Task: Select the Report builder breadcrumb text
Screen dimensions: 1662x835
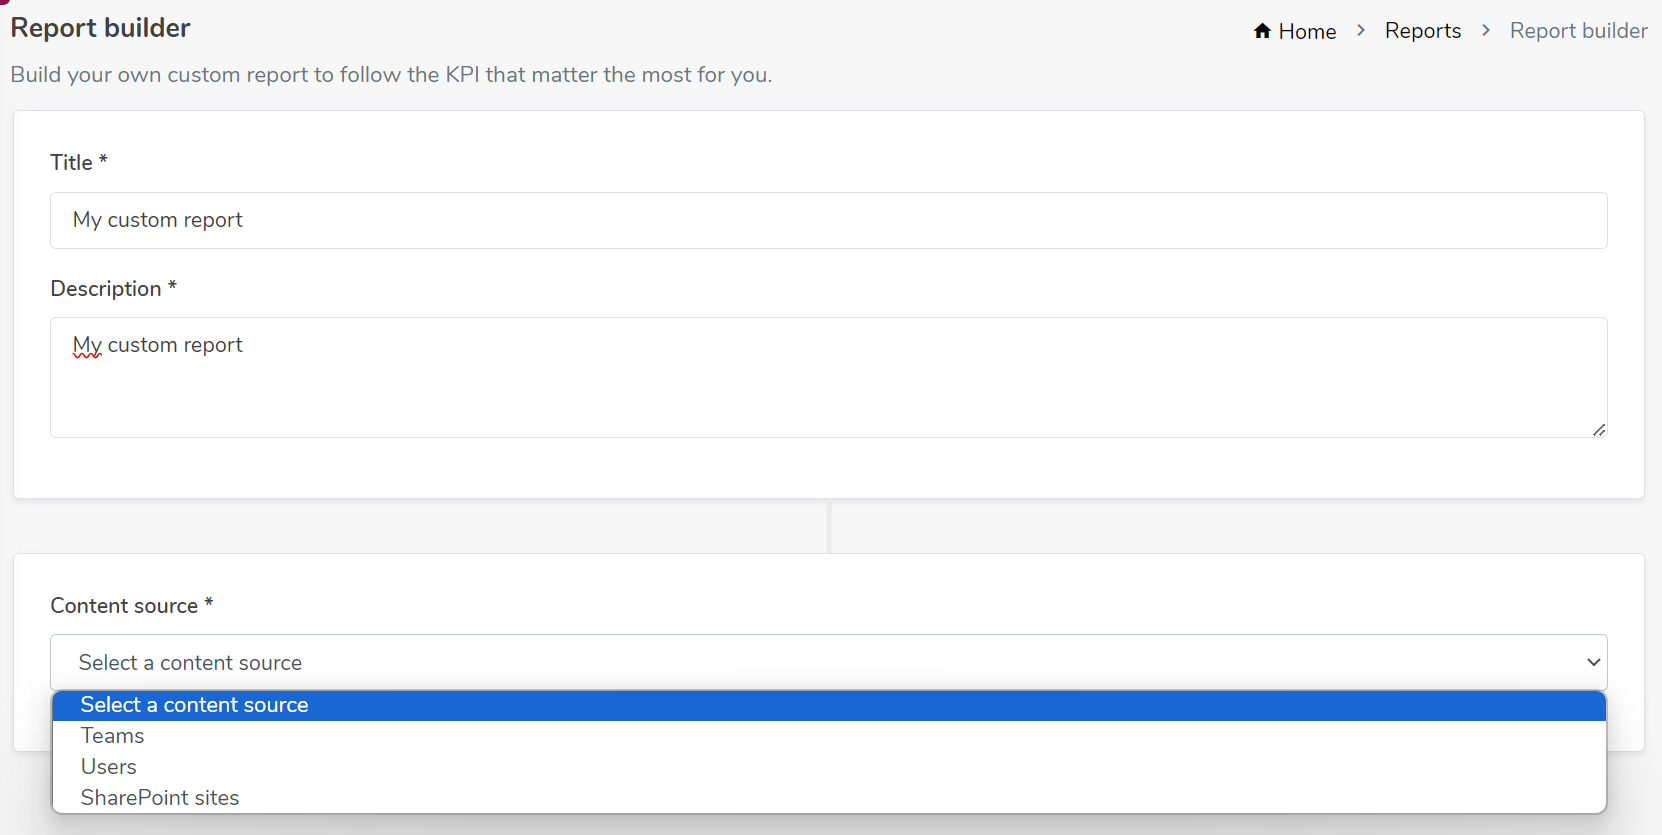Action: 1579,31
